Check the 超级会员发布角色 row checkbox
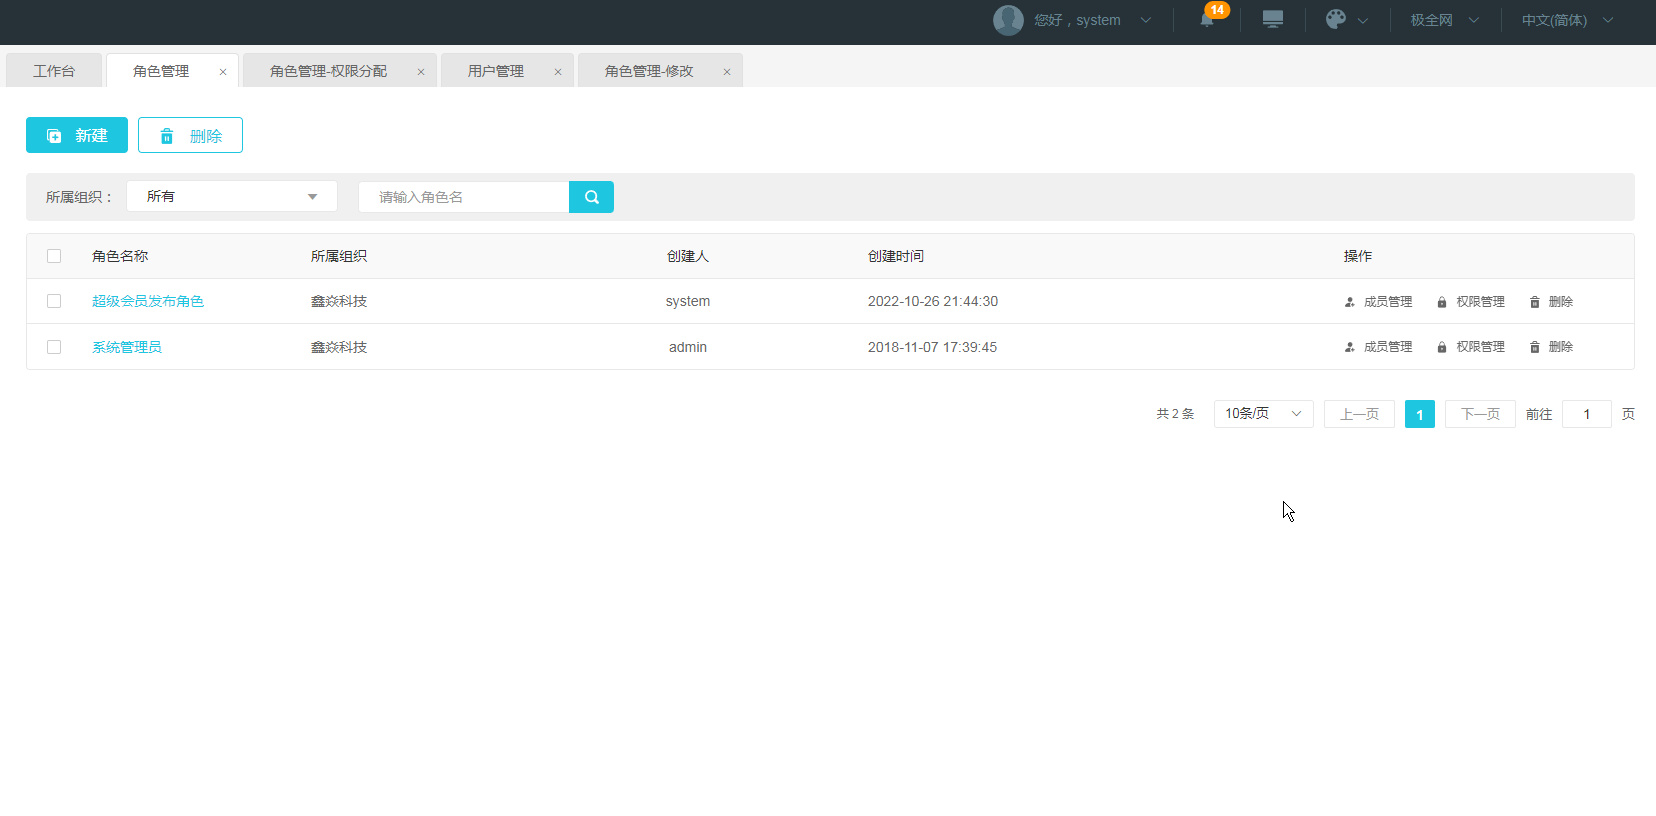 54,301
